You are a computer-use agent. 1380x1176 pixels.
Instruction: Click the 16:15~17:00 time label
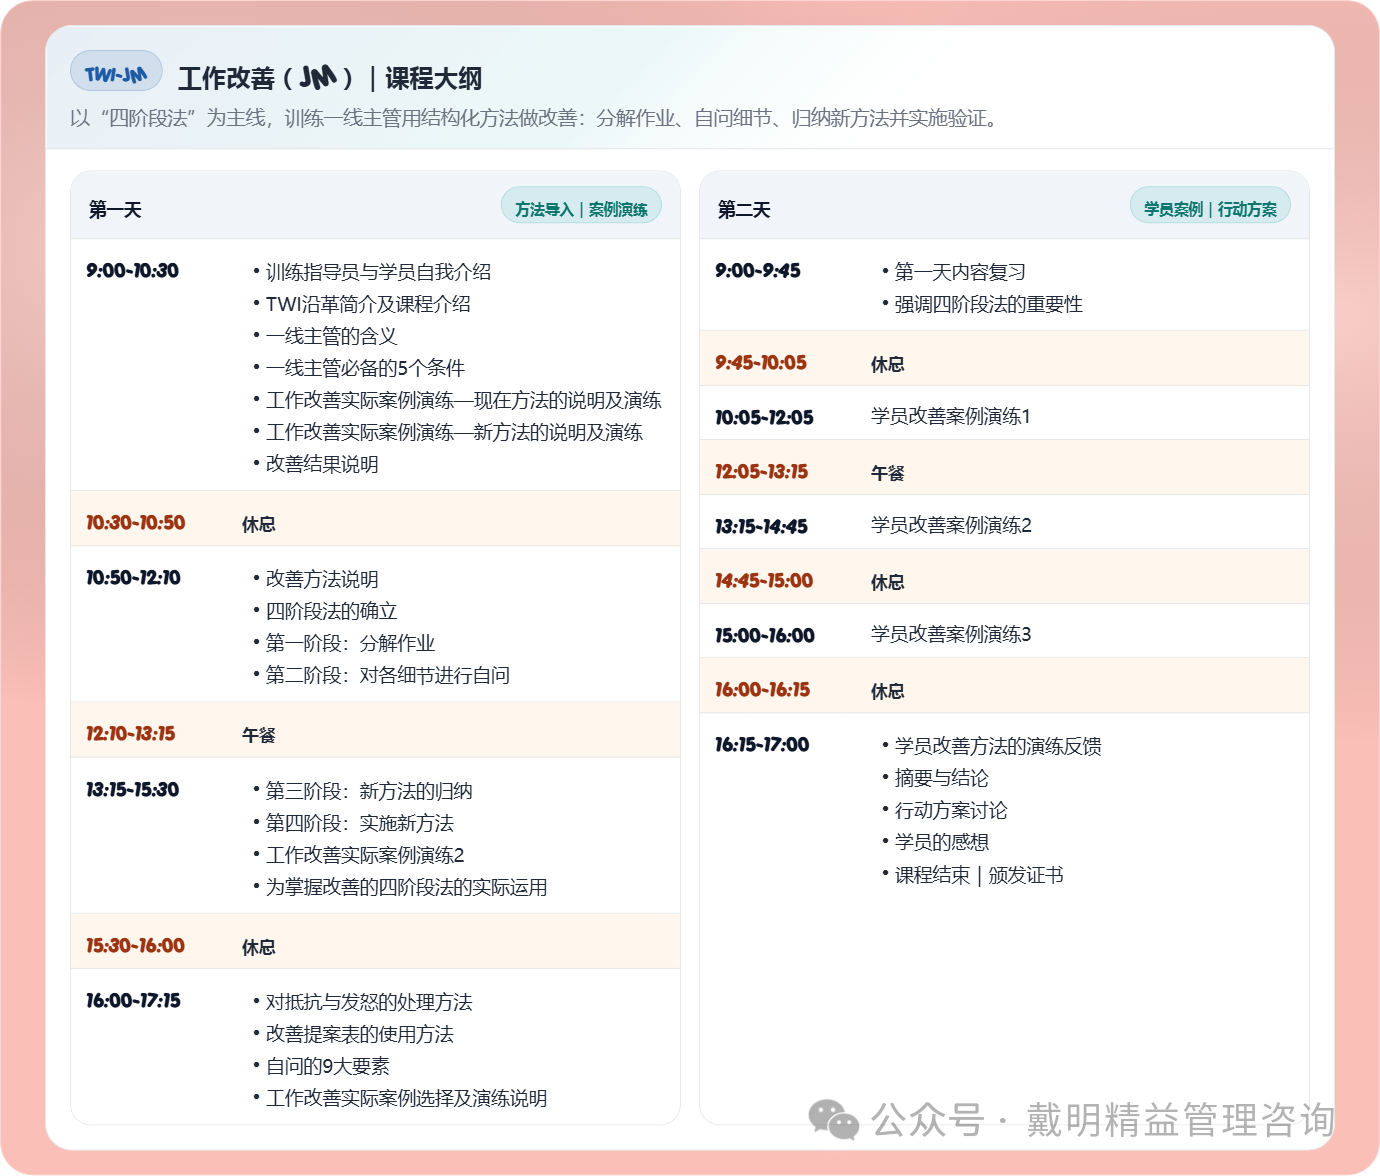[762, 745]
